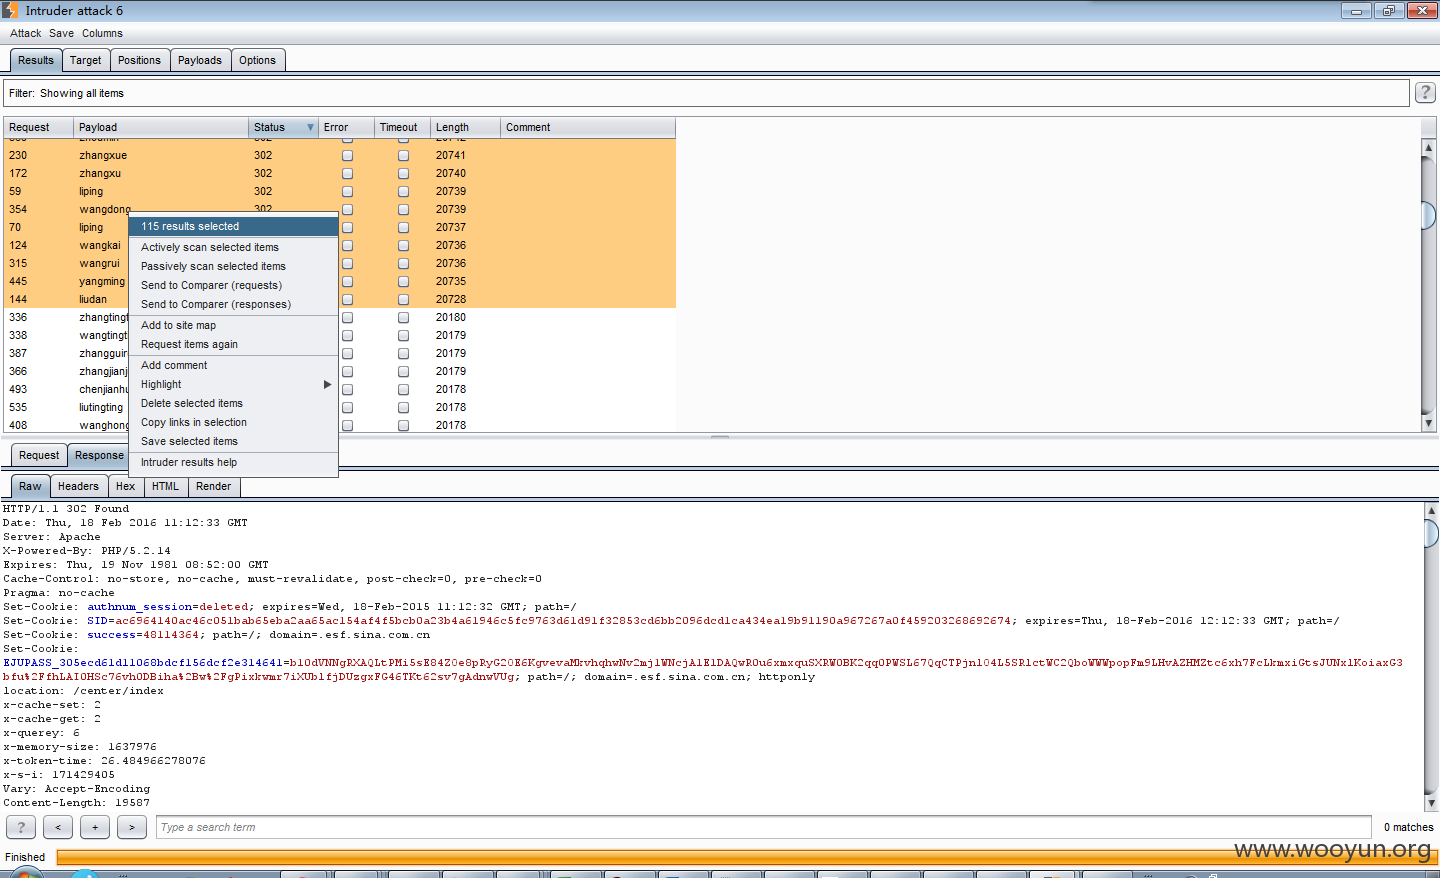This screenshot has width=1440, height=878.
Task: Toggle Error checkbox for zhangxue row
Action: 347,155
